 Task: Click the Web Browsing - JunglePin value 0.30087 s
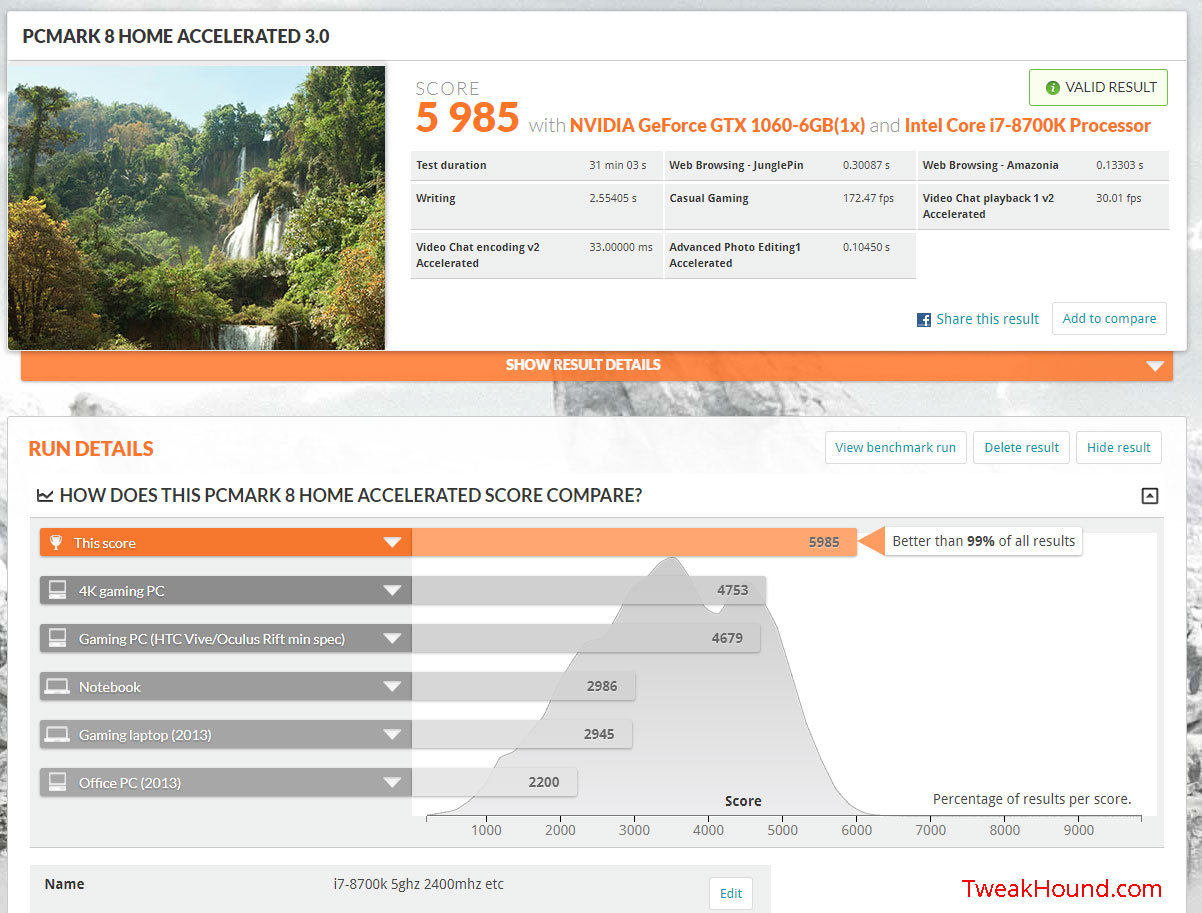point(866,165)
